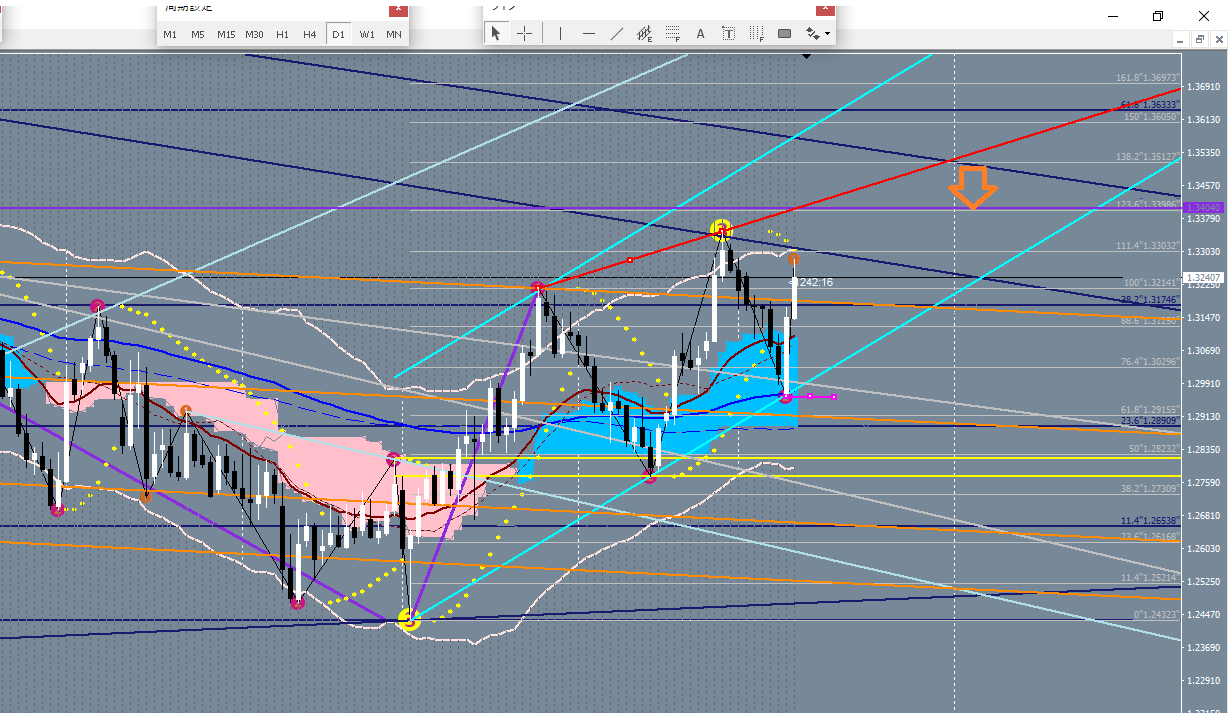Restore the inner chart window
Viewport: 1228px width, 713px height.
1199,40
